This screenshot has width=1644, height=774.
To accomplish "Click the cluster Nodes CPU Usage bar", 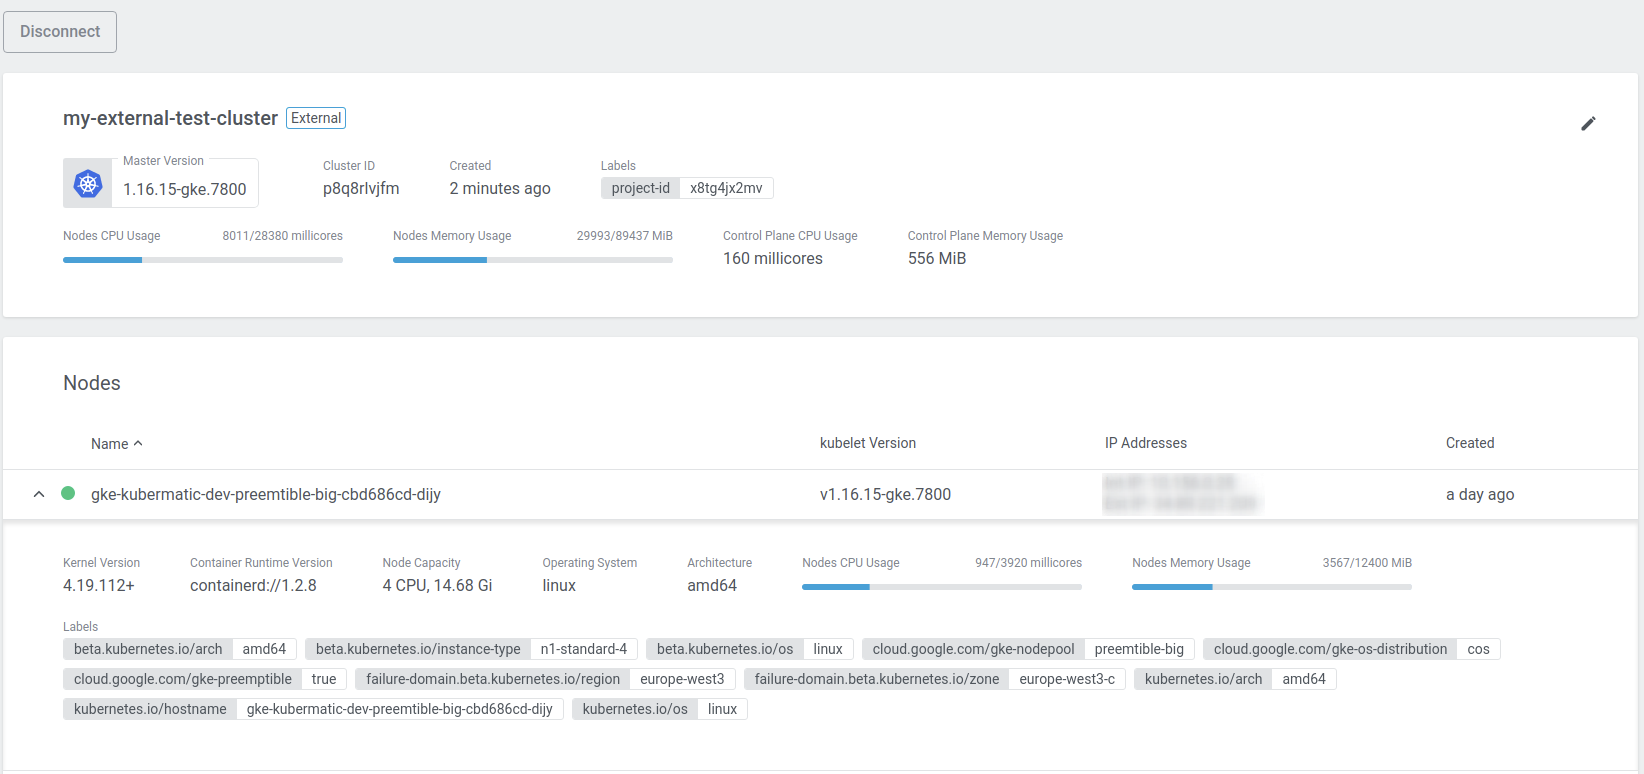I will (202, 260).
